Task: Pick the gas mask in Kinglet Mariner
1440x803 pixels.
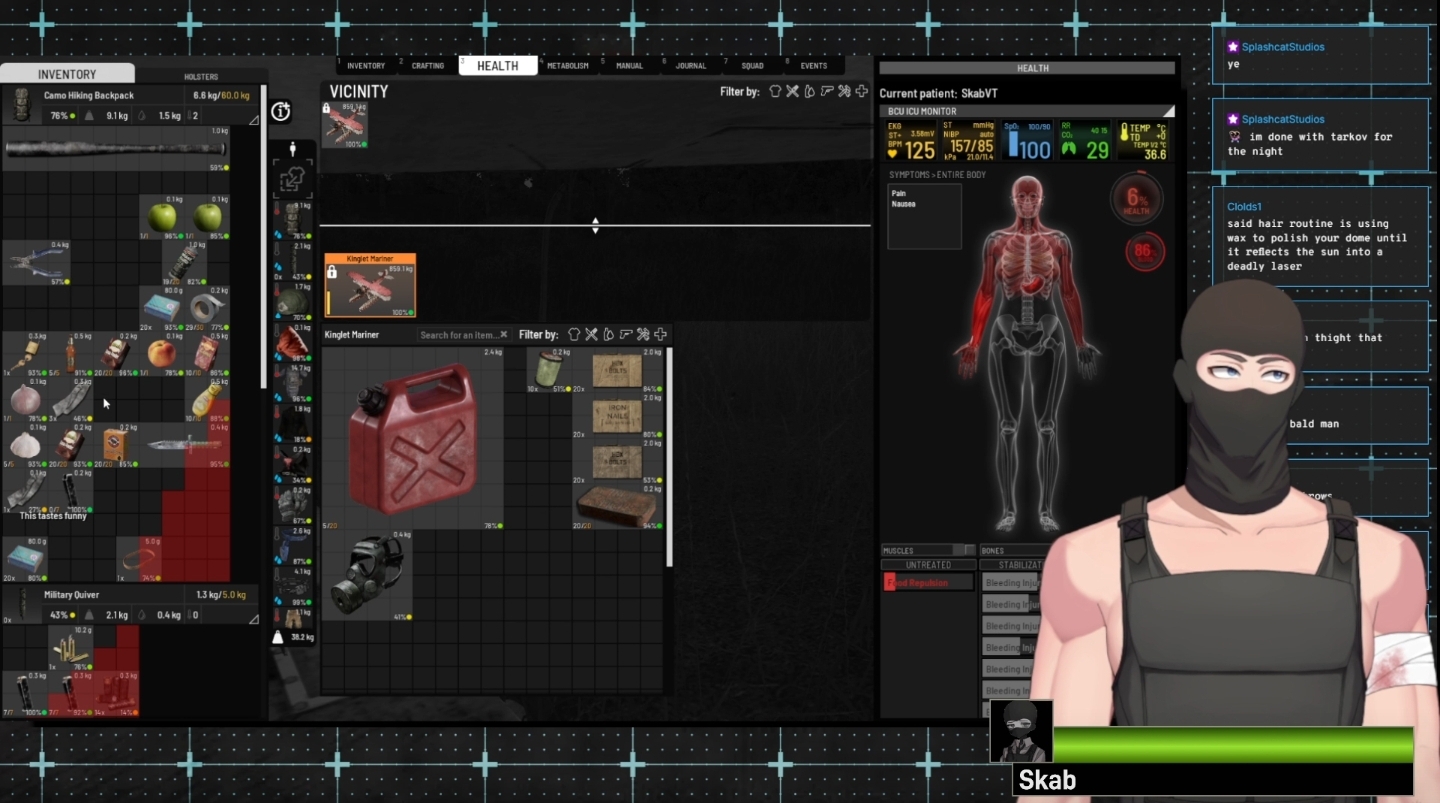Action: (x=368, y=576)
